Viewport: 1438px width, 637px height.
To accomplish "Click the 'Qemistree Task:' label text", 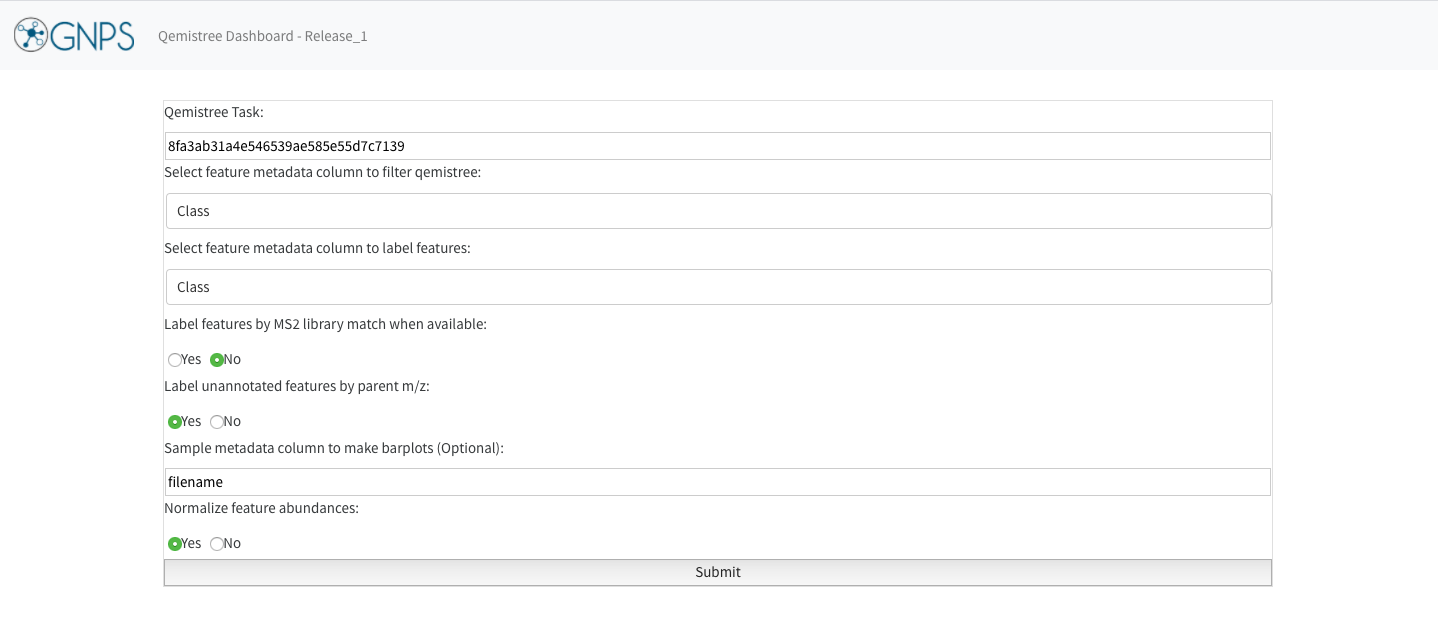I will (x=214, y=112).
